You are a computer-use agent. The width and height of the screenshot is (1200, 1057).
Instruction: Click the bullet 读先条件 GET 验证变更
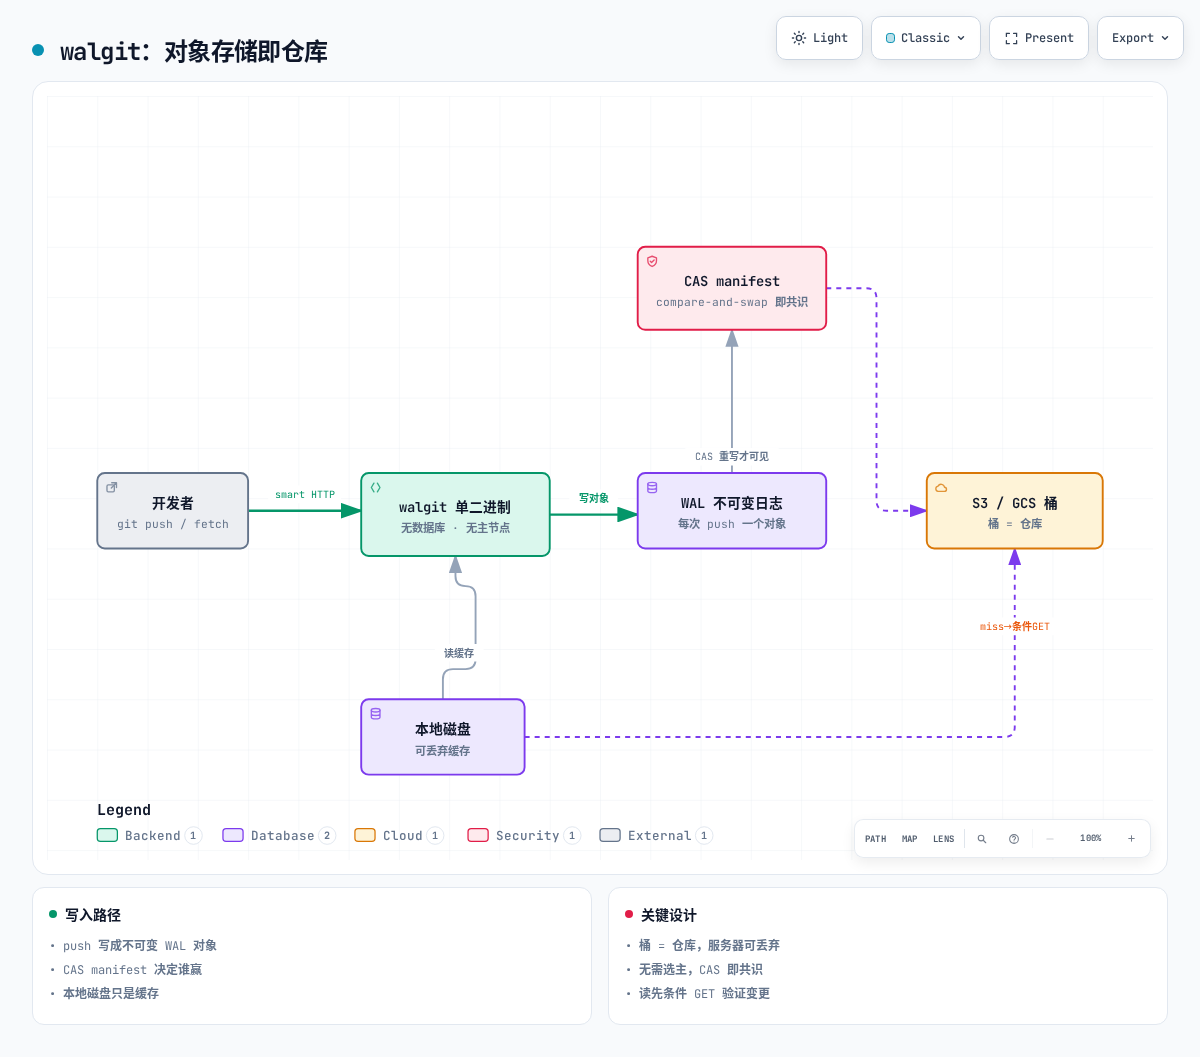coord(704,994)
